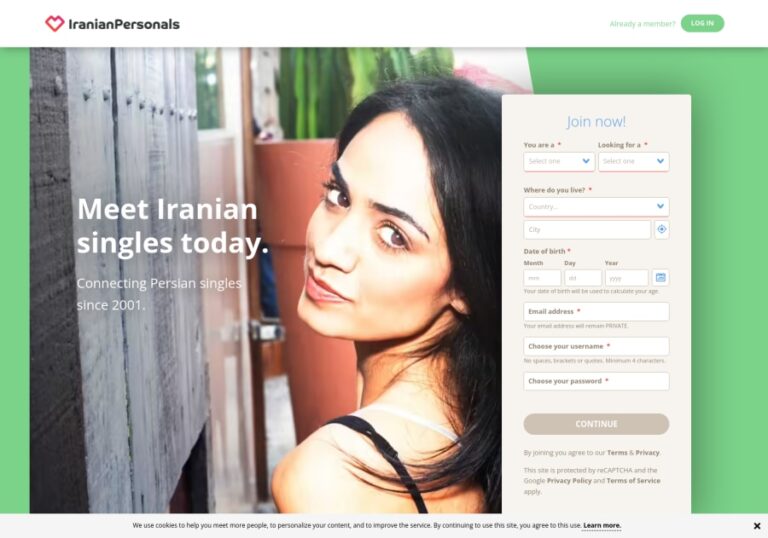
Task: Follow the 'Learn more' cookie link
Action: 602,525
